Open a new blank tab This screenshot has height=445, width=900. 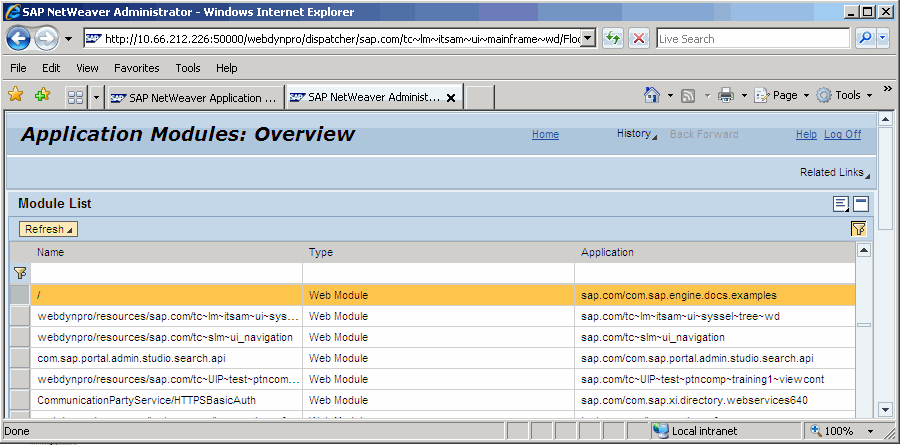479,98
